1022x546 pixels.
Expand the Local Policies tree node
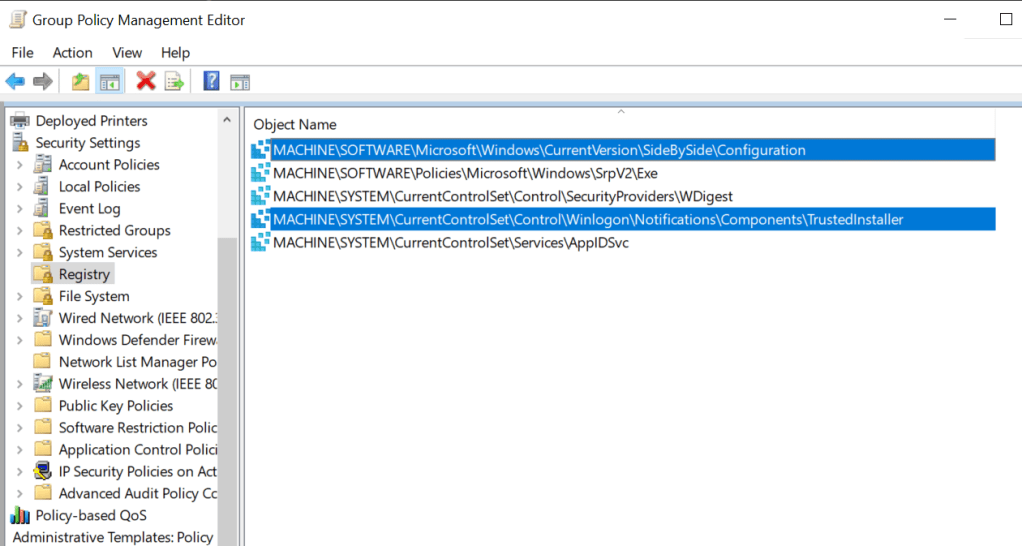coord(20,187)
